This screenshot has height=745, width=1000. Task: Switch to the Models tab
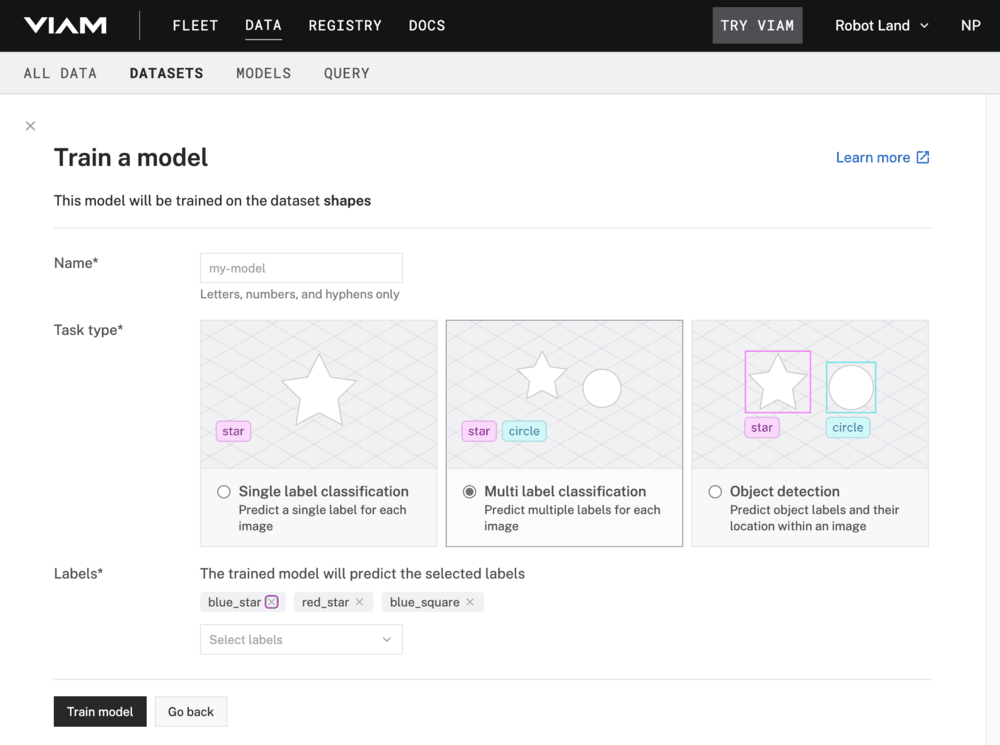pyautogui.click(x=263, y=73)
